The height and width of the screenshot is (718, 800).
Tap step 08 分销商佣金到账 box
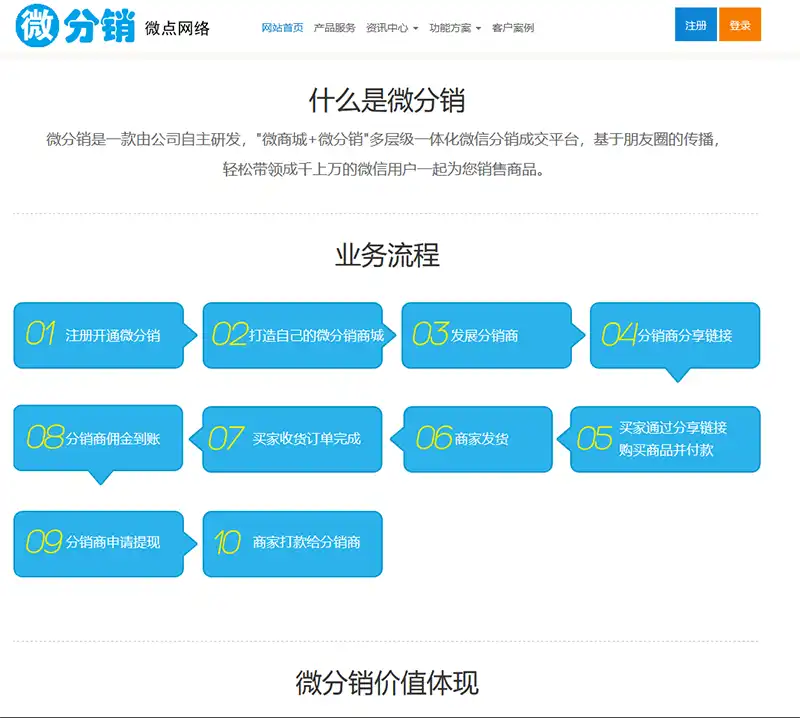click(x=98, y=437)
